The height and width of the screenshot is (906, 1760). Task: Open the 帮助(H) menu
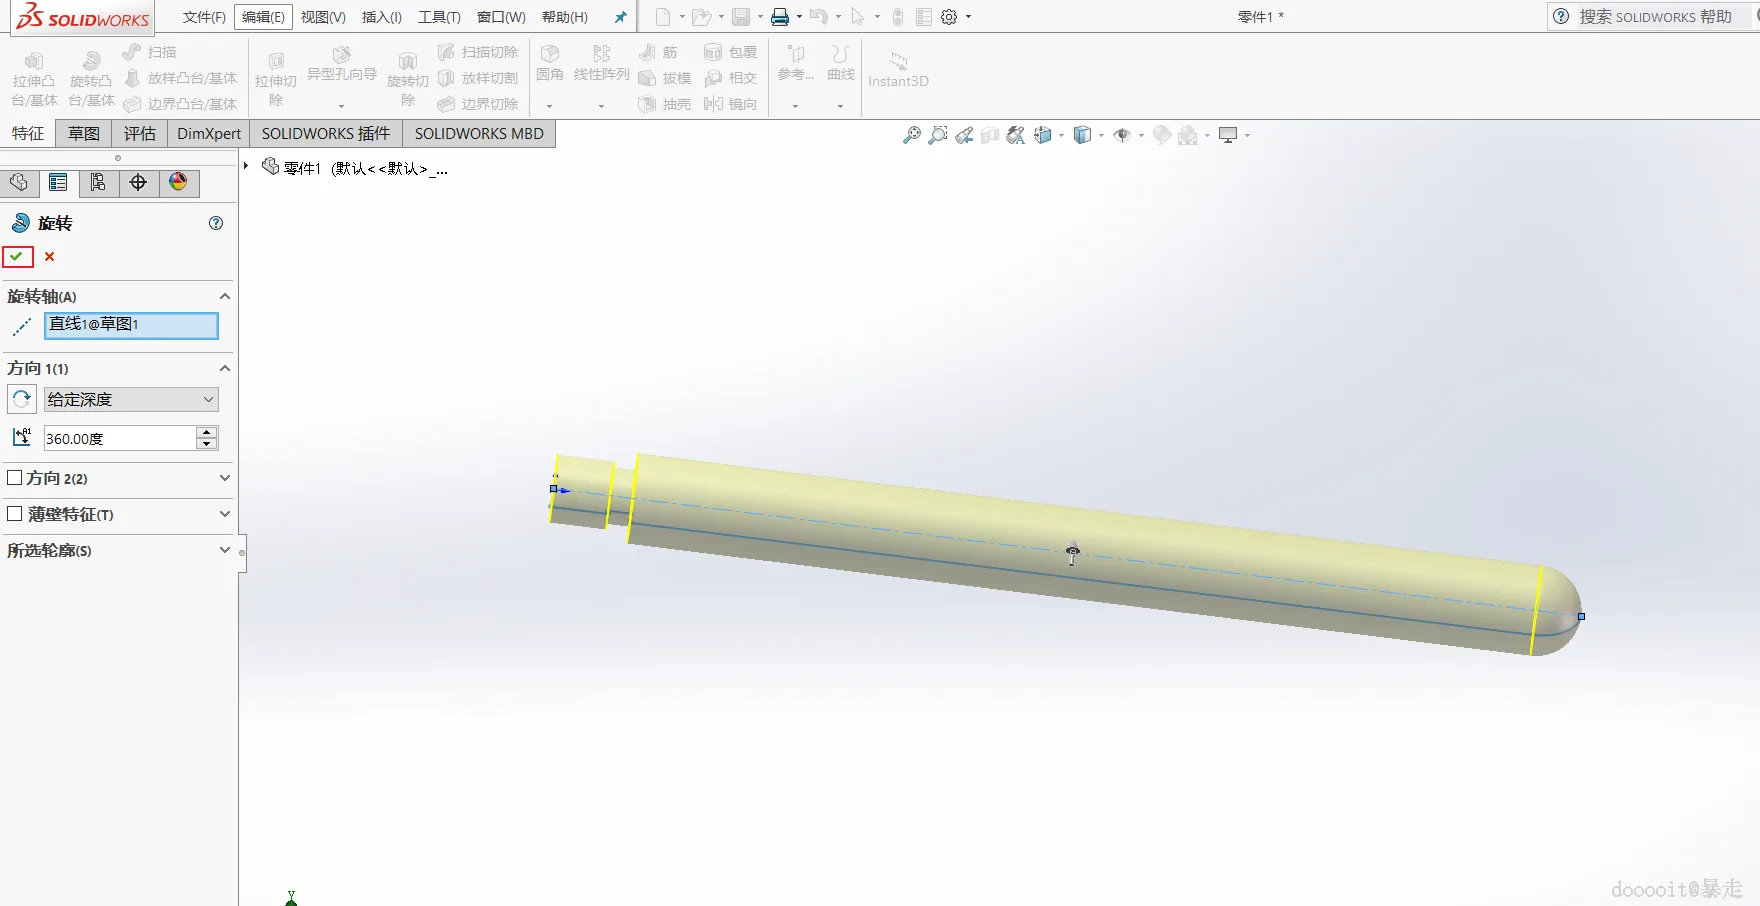tap(565, 17)
